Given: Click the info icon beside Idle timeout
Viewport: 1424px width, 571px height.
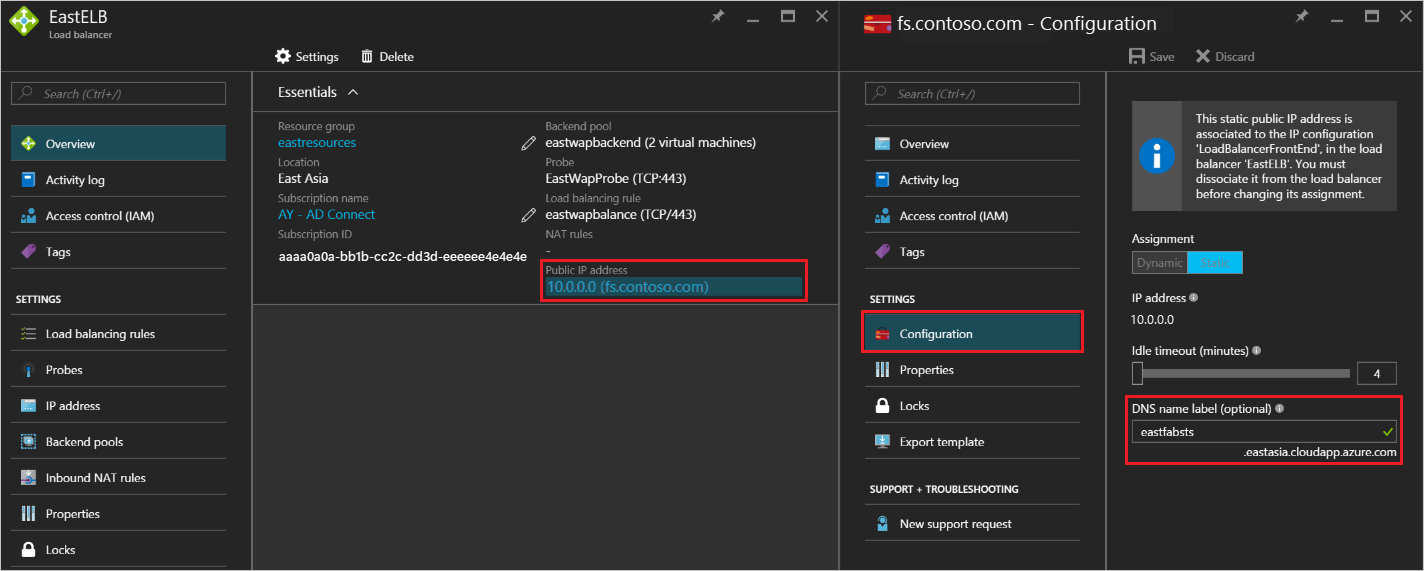Looking at the screenshot, I should pyautogui.click(x=1256, y=351).
